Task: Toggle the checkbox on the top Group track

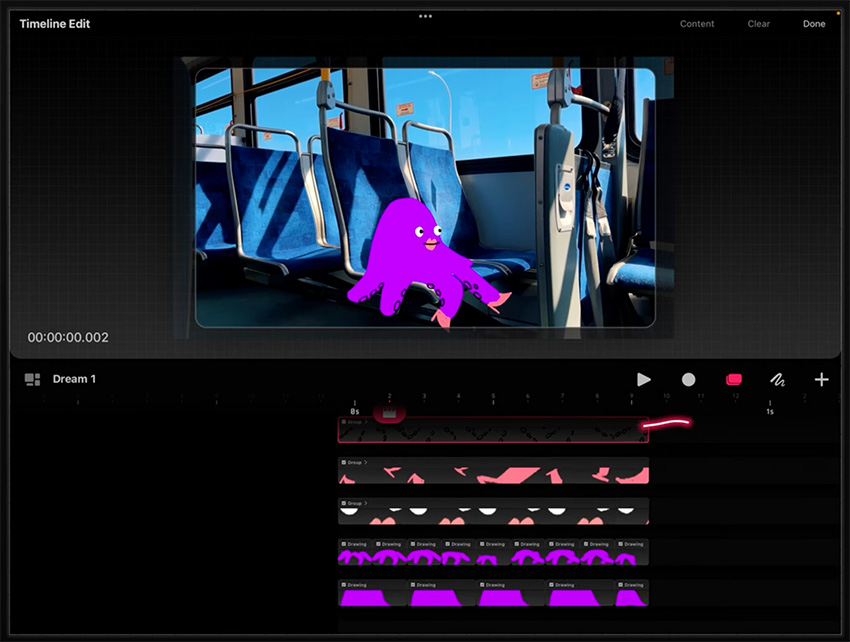Action: [344, 423]
